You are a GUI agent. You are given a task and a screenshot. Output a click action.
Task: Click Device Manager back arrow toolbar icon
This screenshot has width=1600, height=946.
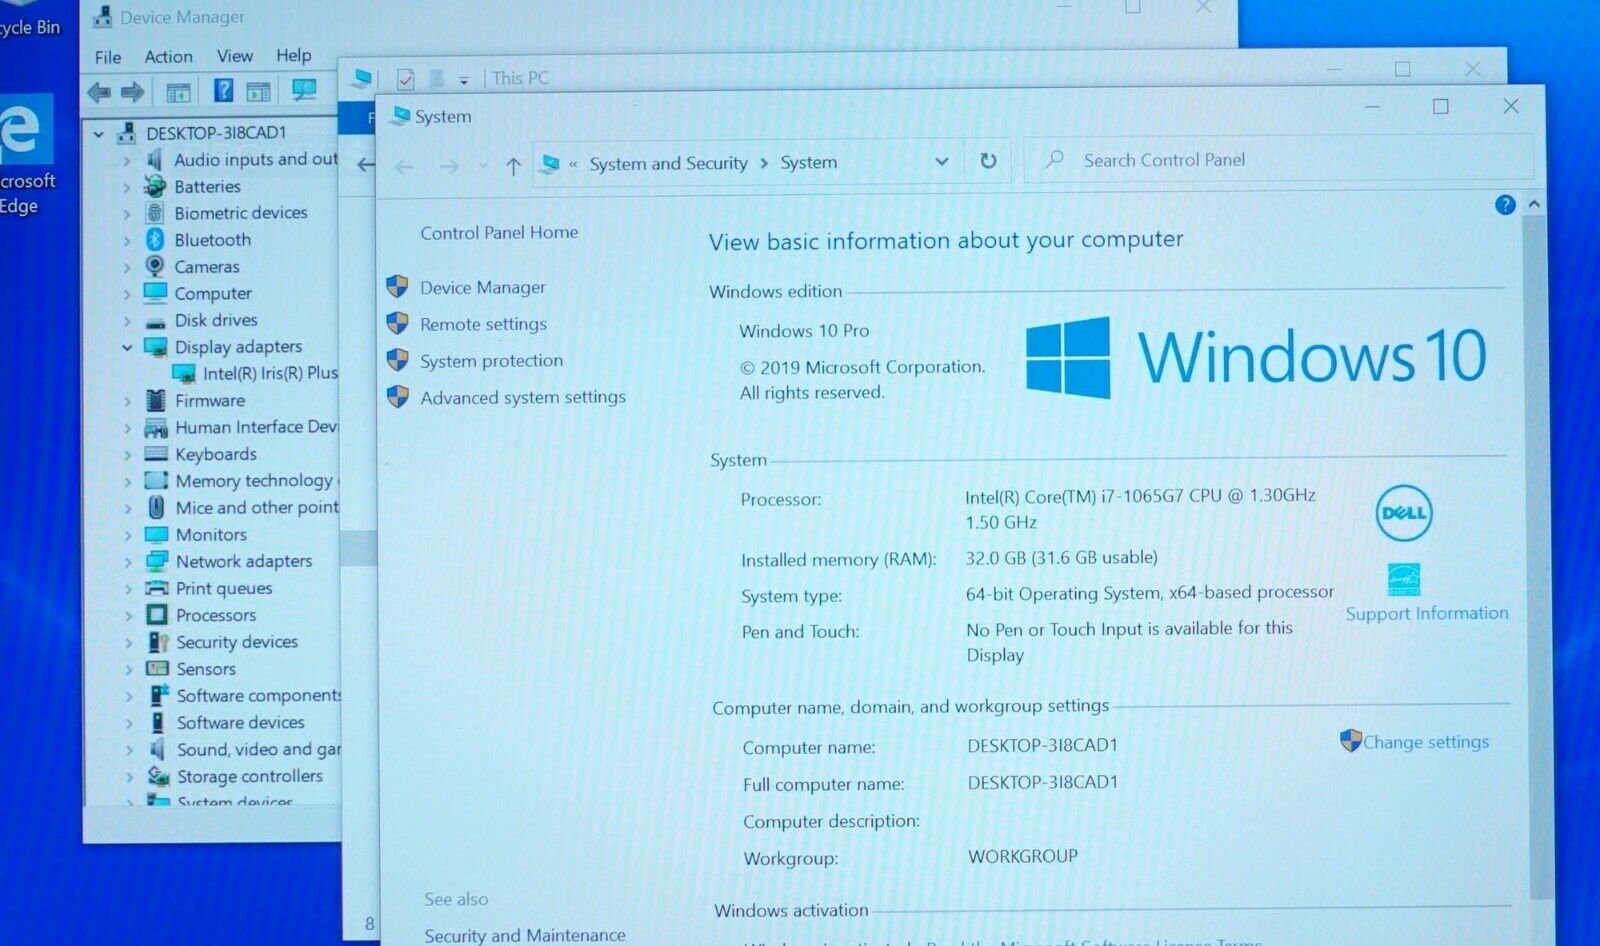click(x=99, y=93)
